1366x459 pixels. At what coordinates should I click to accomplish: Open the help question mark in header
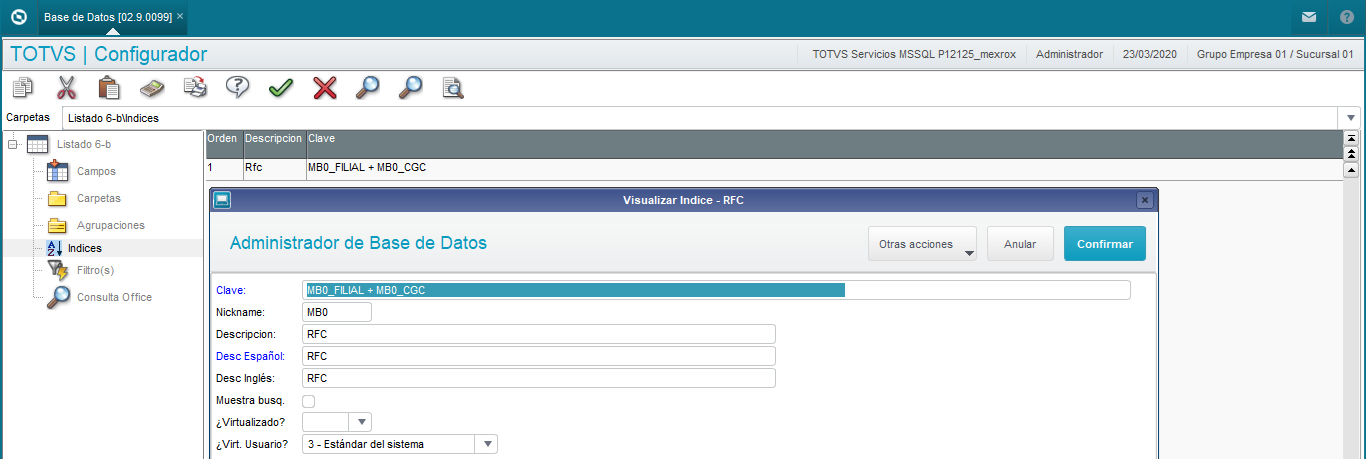[x=1347, y=17]
